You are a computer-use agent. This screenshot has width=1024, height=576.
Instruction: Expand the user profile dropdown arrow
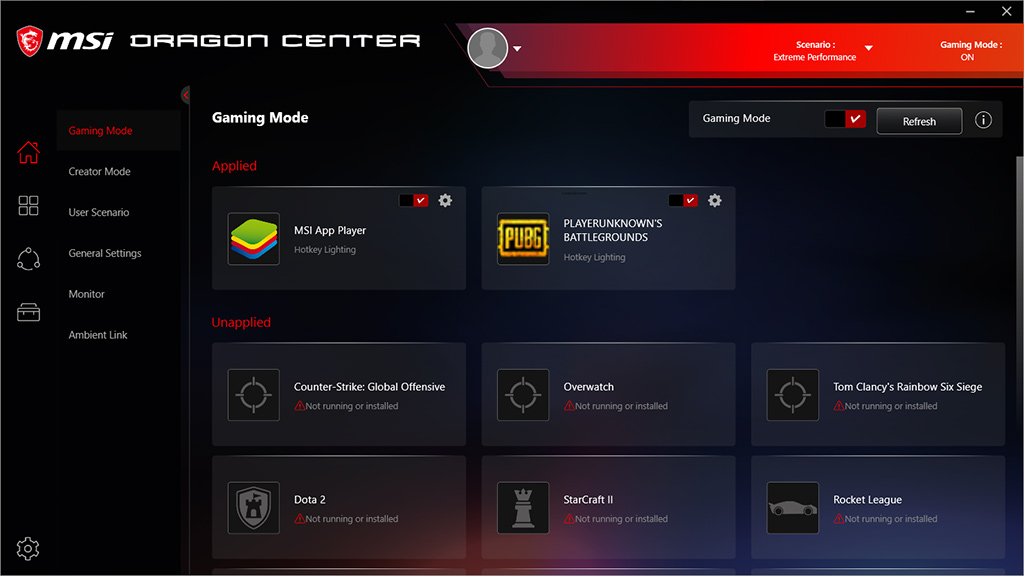(x=517, y=48)
